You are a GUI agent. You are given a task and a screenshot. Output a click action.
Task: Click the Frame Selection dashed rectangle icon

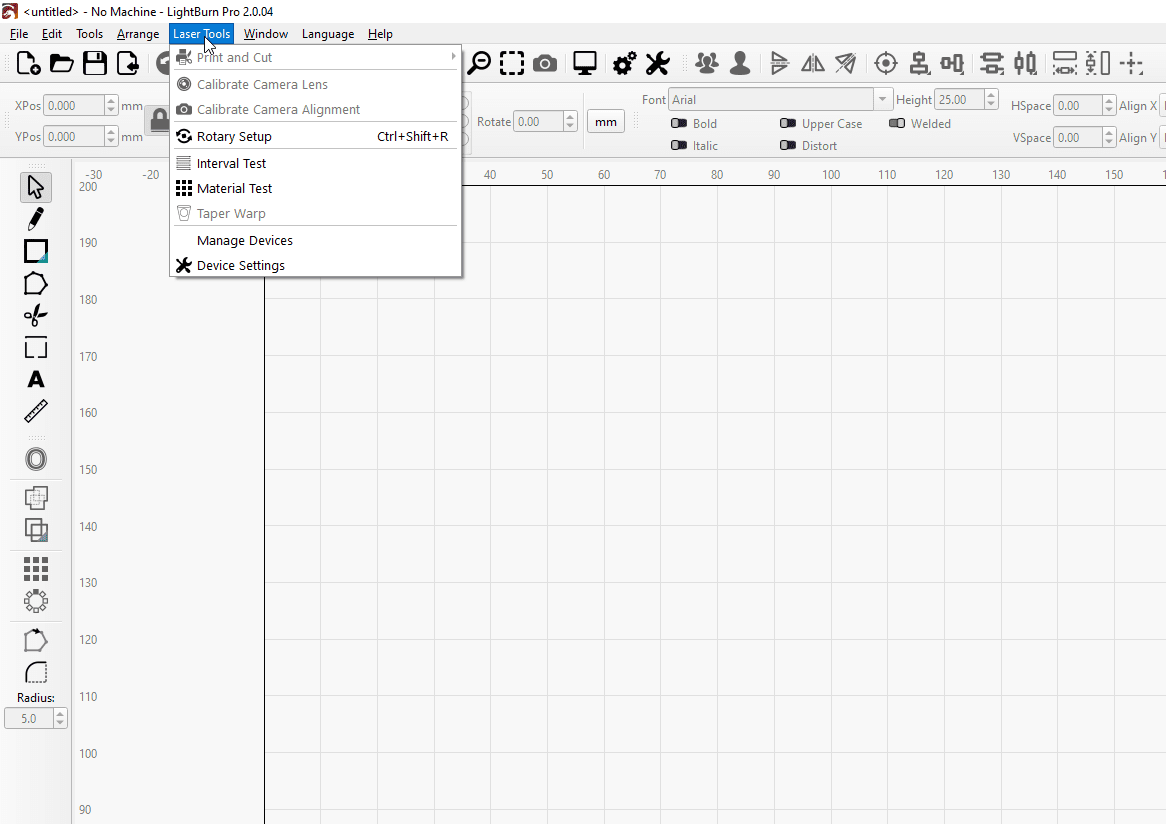coord(512,63)
